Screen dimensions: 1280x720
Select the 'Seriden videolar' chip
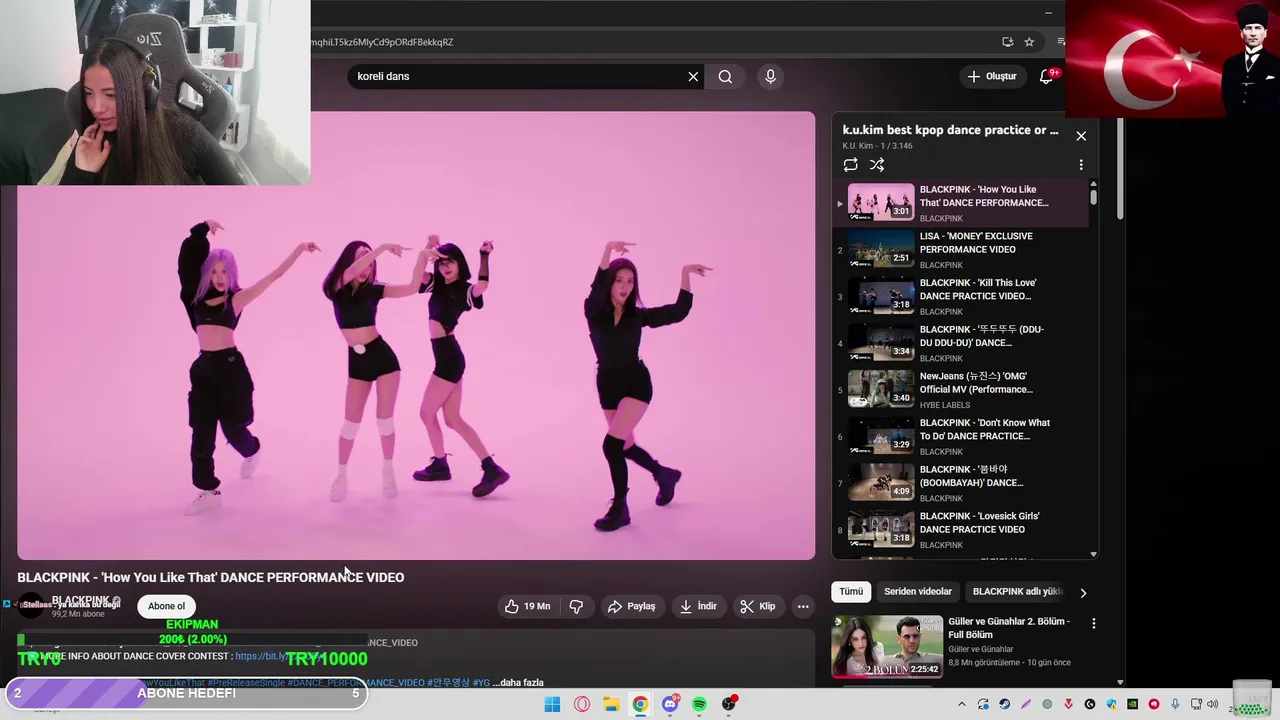pos(918,592)
